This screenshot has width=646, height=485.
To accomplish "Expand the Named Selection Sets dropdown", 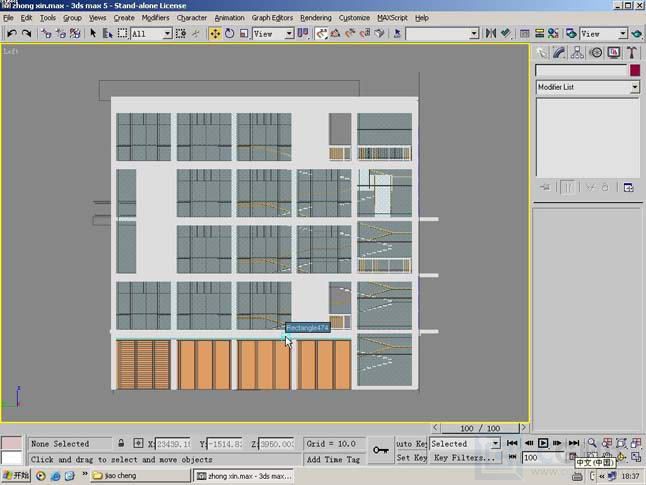I will [x=474, y=33].
